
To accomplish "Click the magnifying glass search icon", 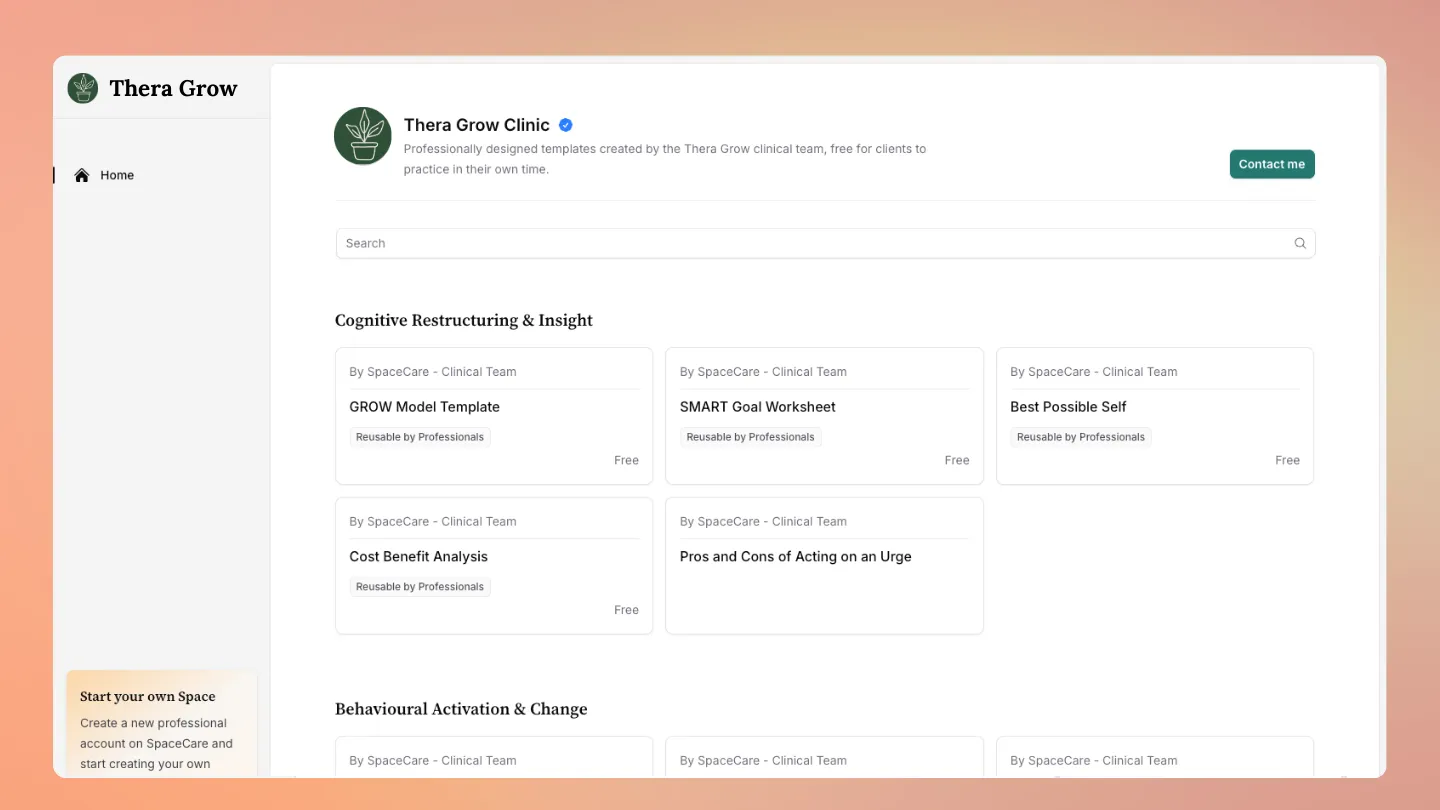I will click(1300, 243).
